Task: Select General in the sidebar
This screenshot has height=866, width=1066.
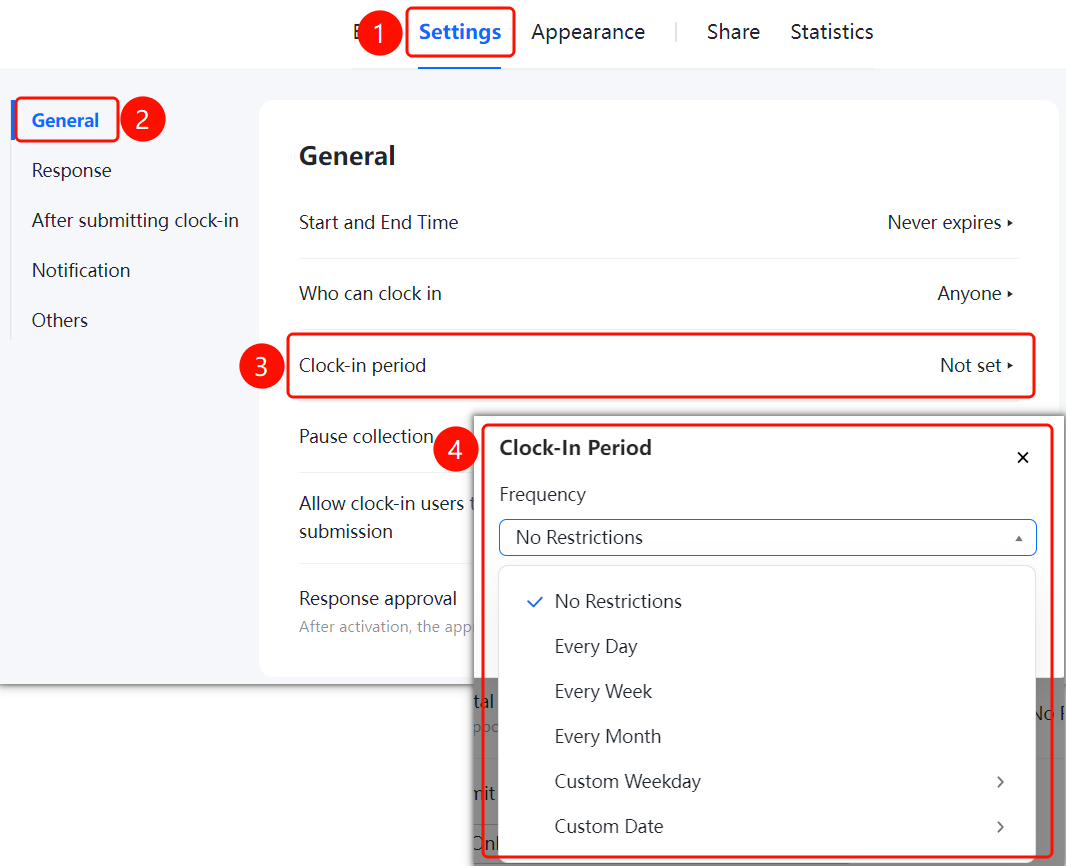Action: (x=65, y=120)
